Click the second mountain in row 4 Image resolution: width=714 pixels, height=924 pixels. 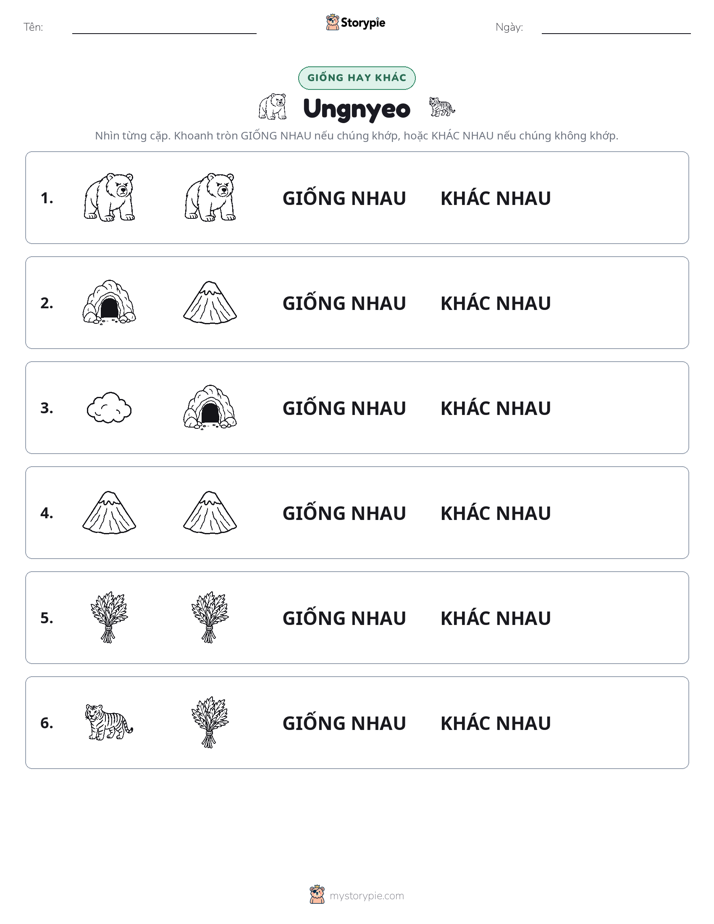210,513
